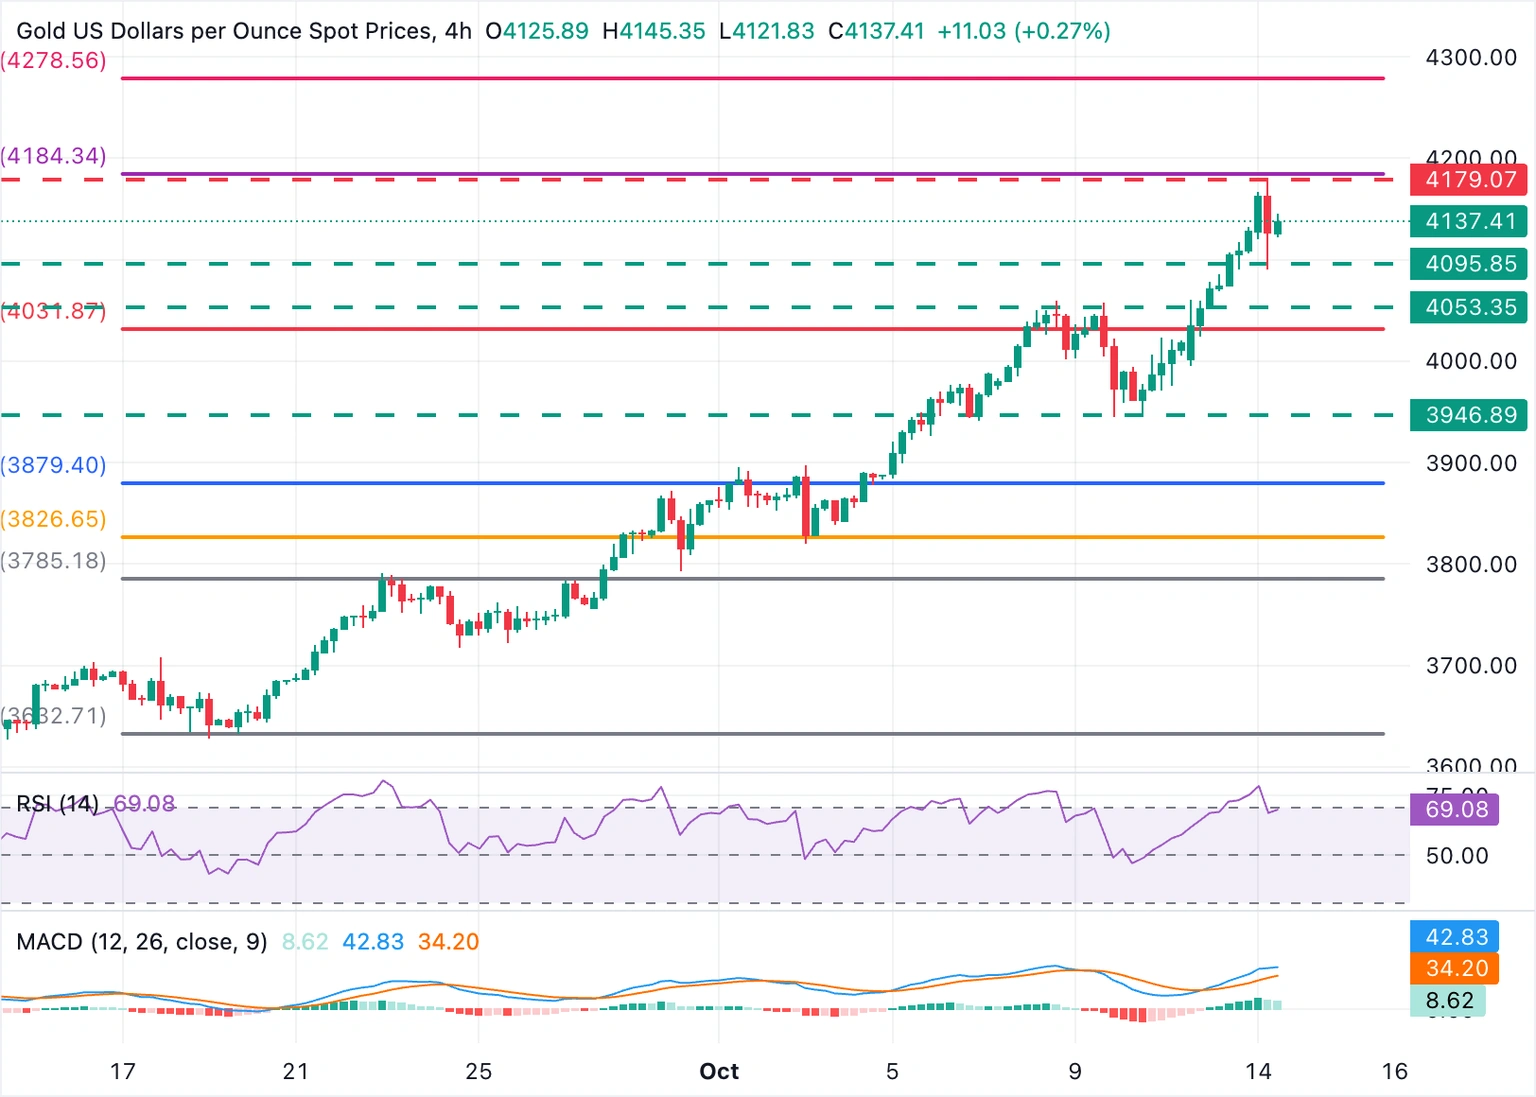This screenshot has width=1536, height=1097.
Task: Select the blue MACD 42.83 badge
Action: coord(1454,937)
